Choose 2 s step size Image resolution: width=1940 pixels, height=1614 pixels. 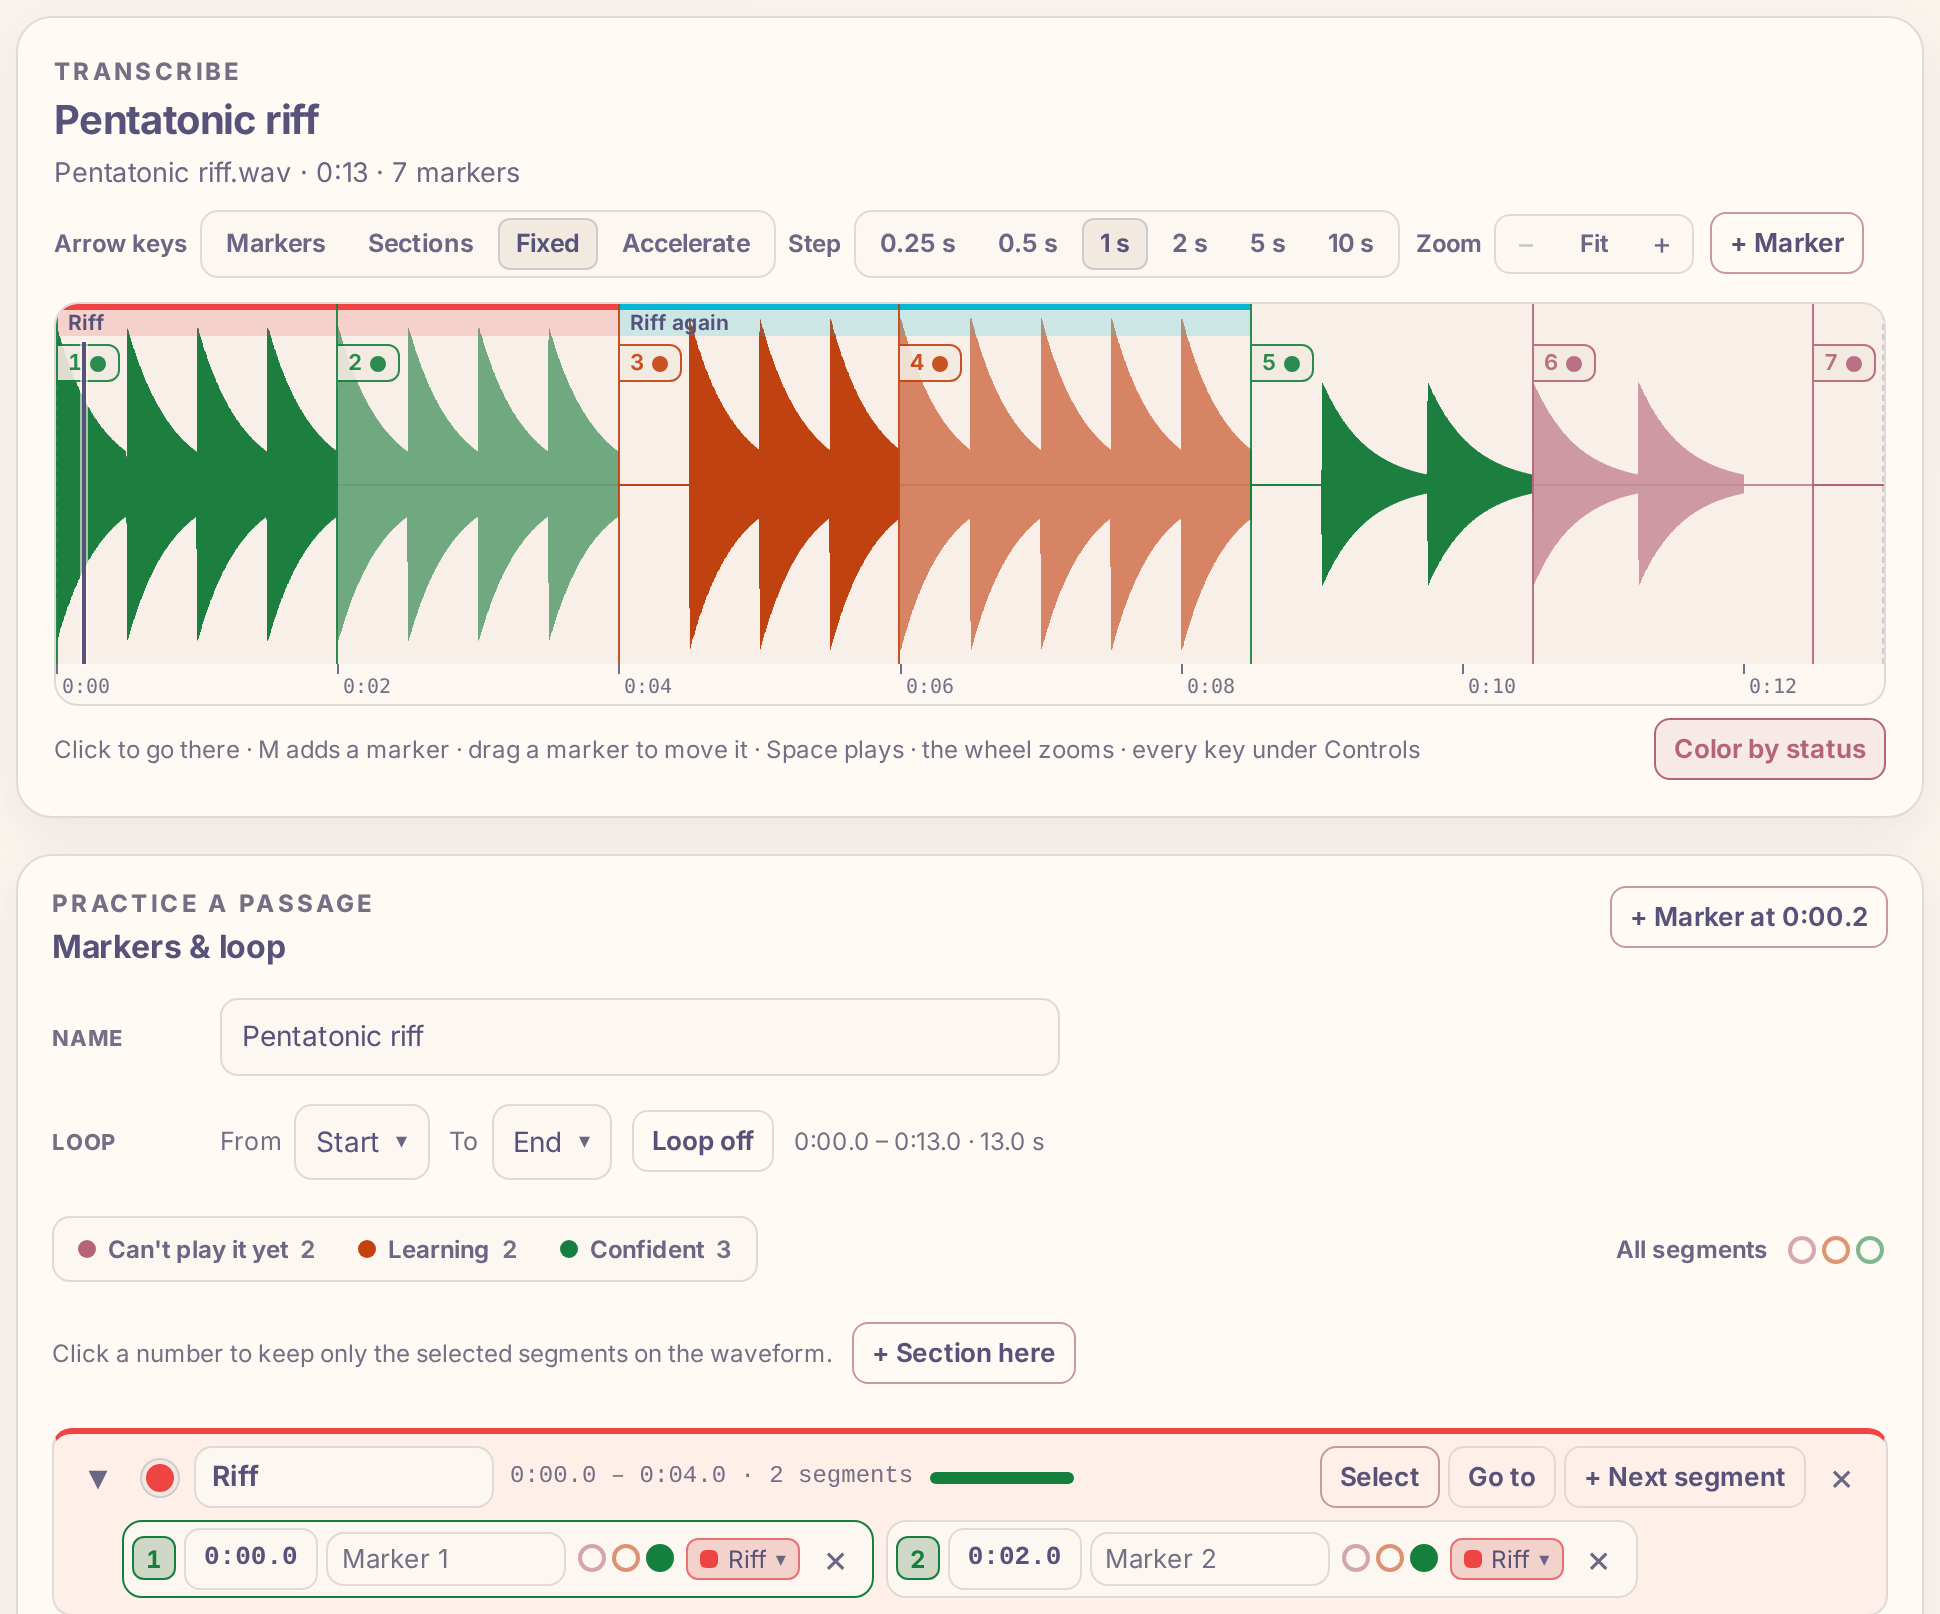tap(1189, 244)
